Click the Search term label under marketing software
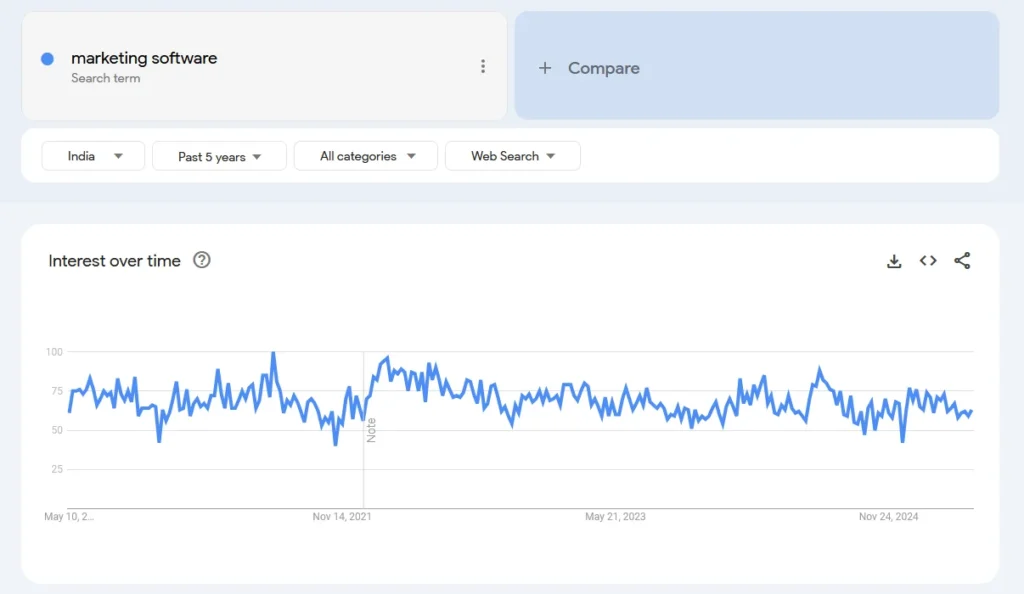Image resolution: width=1024 pixels, height=594 pixels. point(106,78)
